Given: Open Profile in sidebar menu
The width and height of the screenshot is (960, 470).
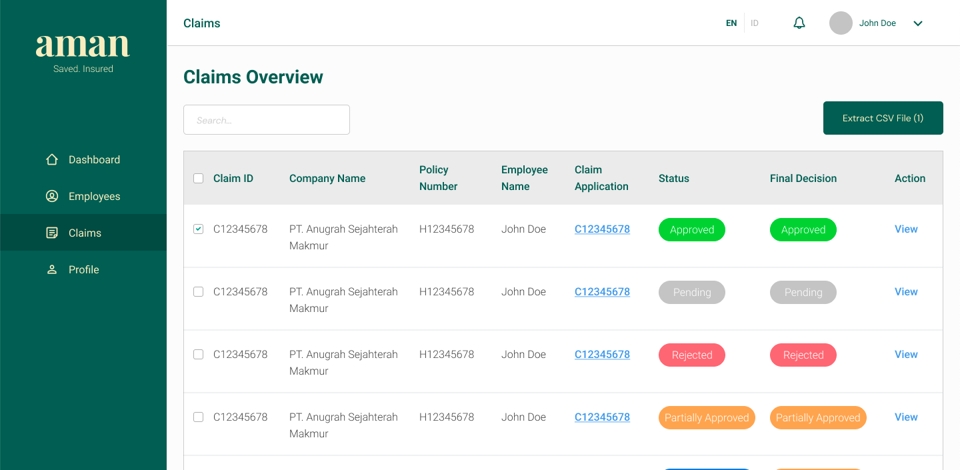Looking at the screenshot, I should click(83, 270).
